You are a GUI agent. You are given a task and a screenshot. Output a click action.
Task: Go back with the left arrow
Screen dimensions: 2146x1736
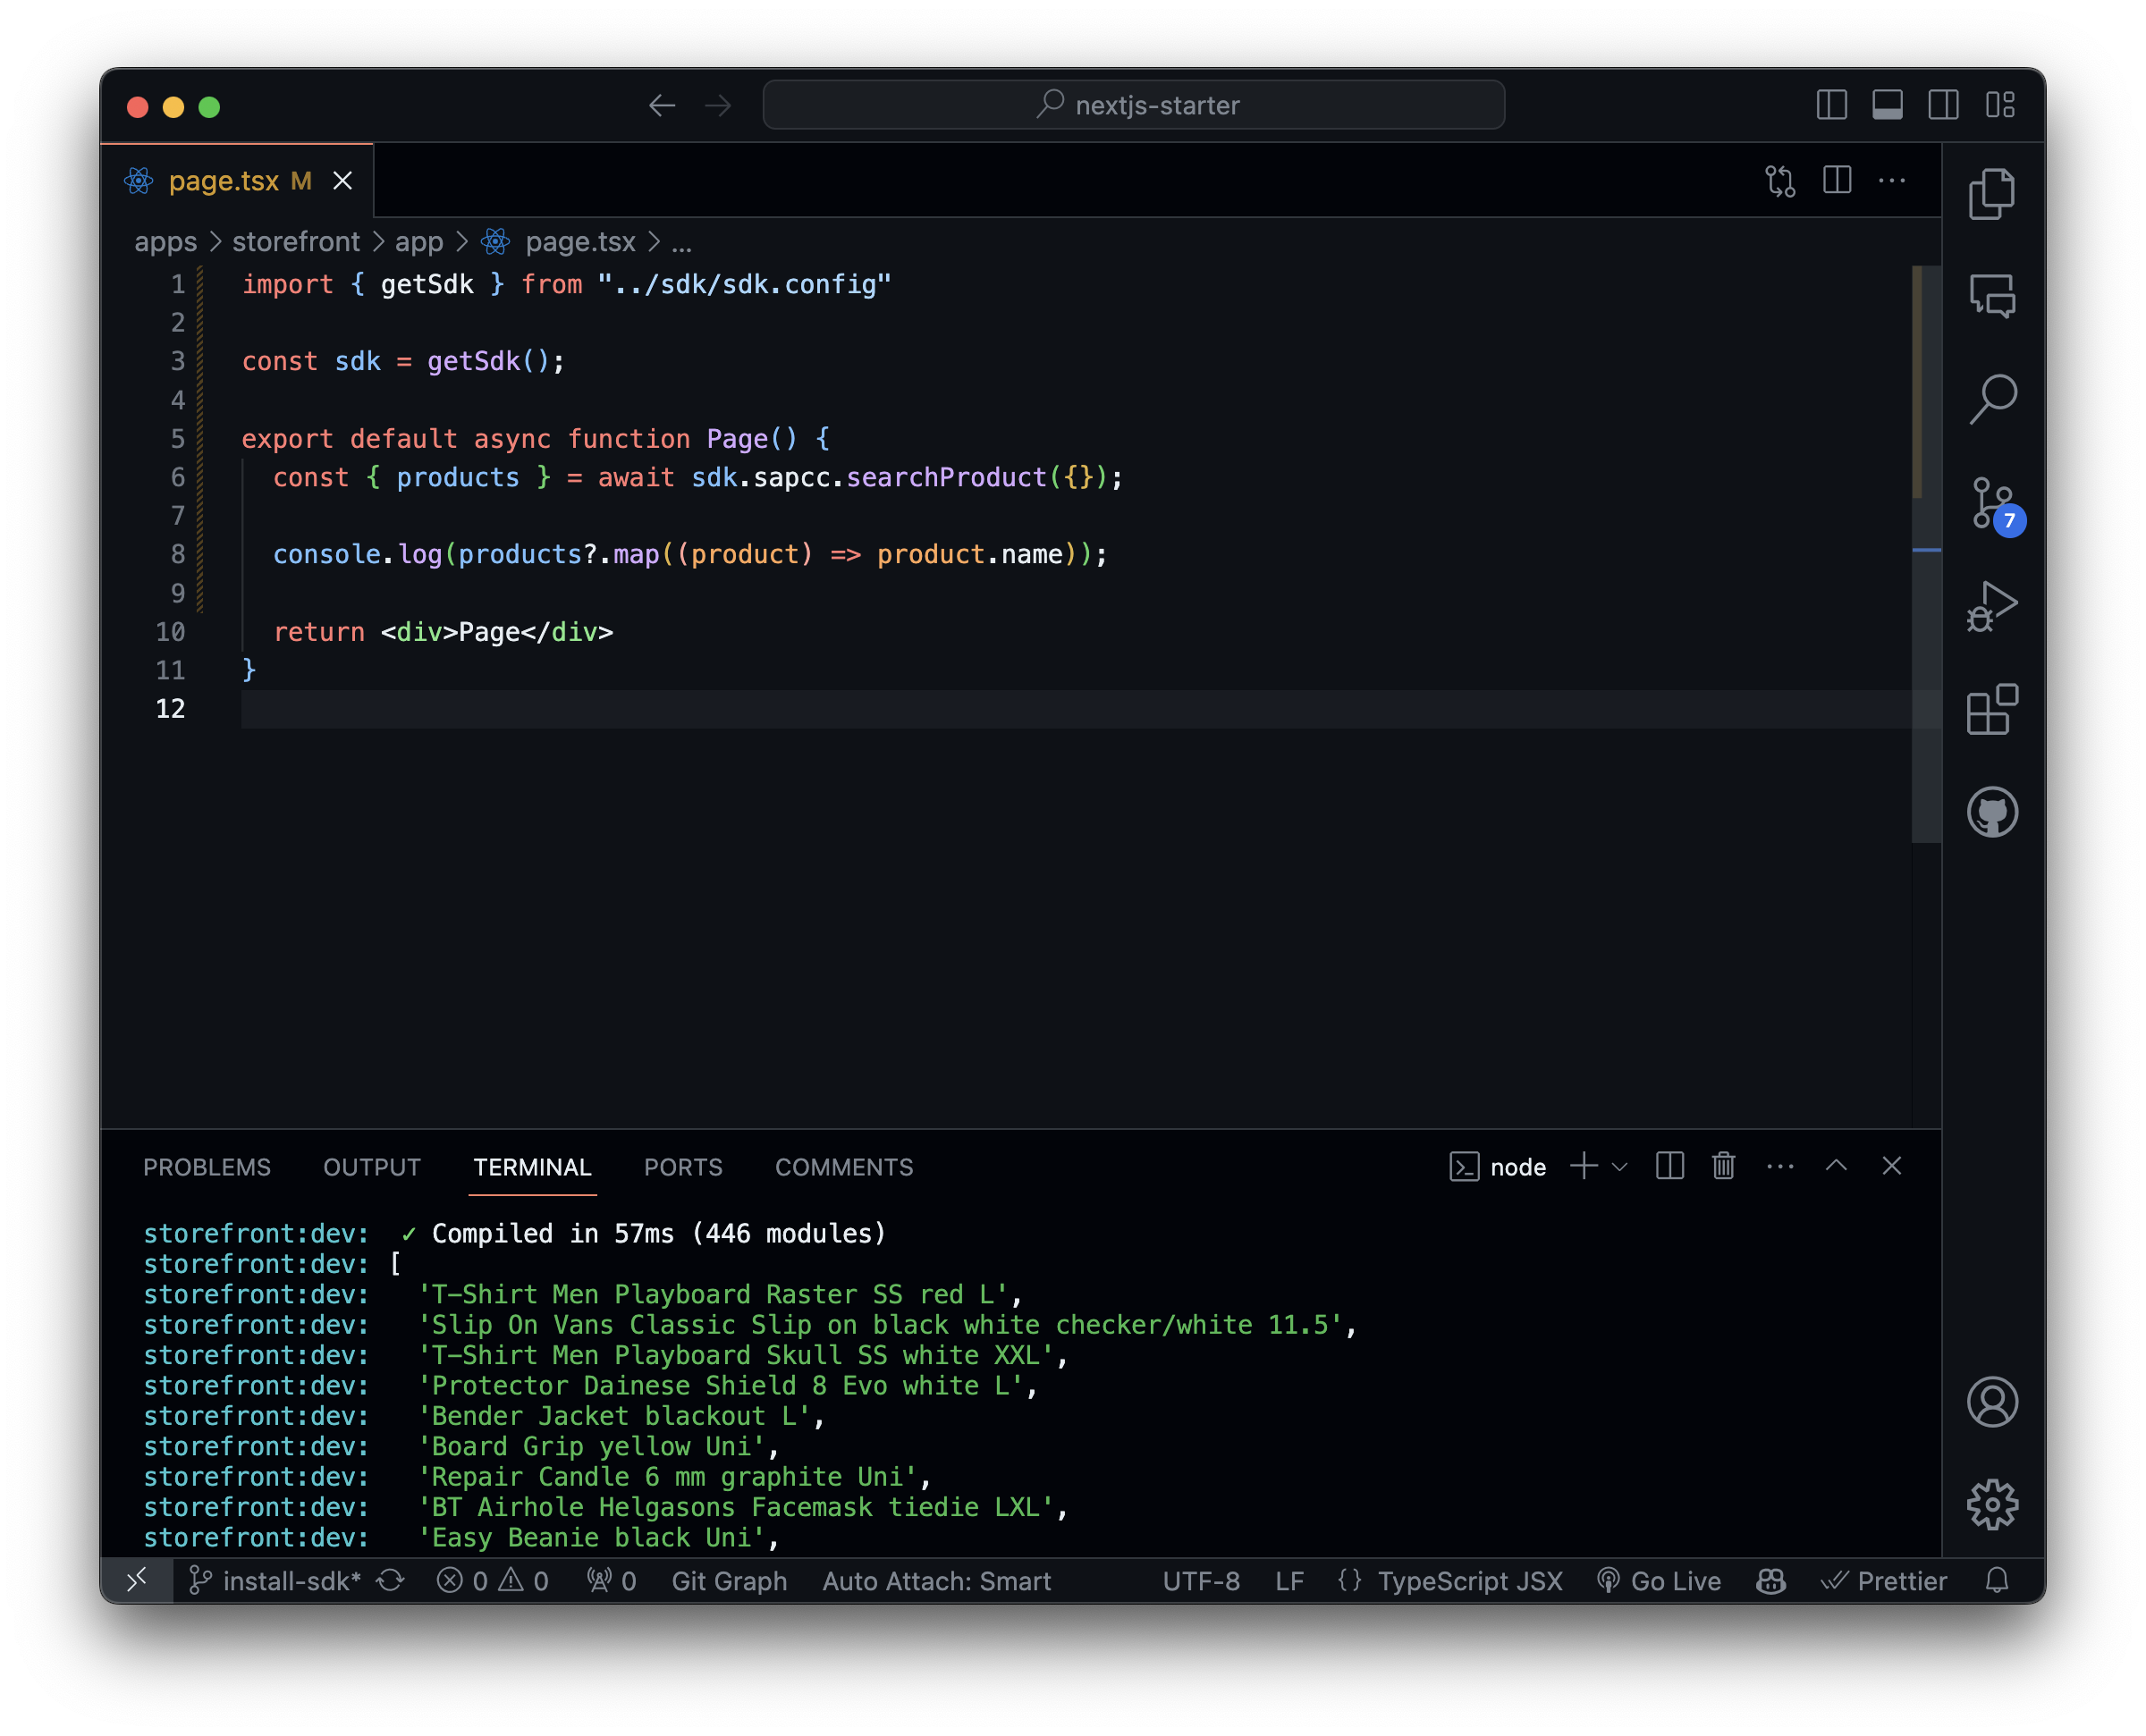[661, 105]
